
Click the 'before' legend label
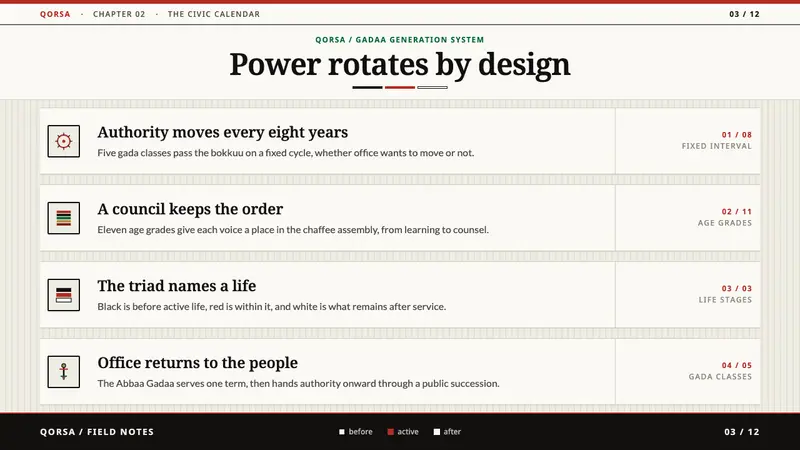(x=361, y=432)
